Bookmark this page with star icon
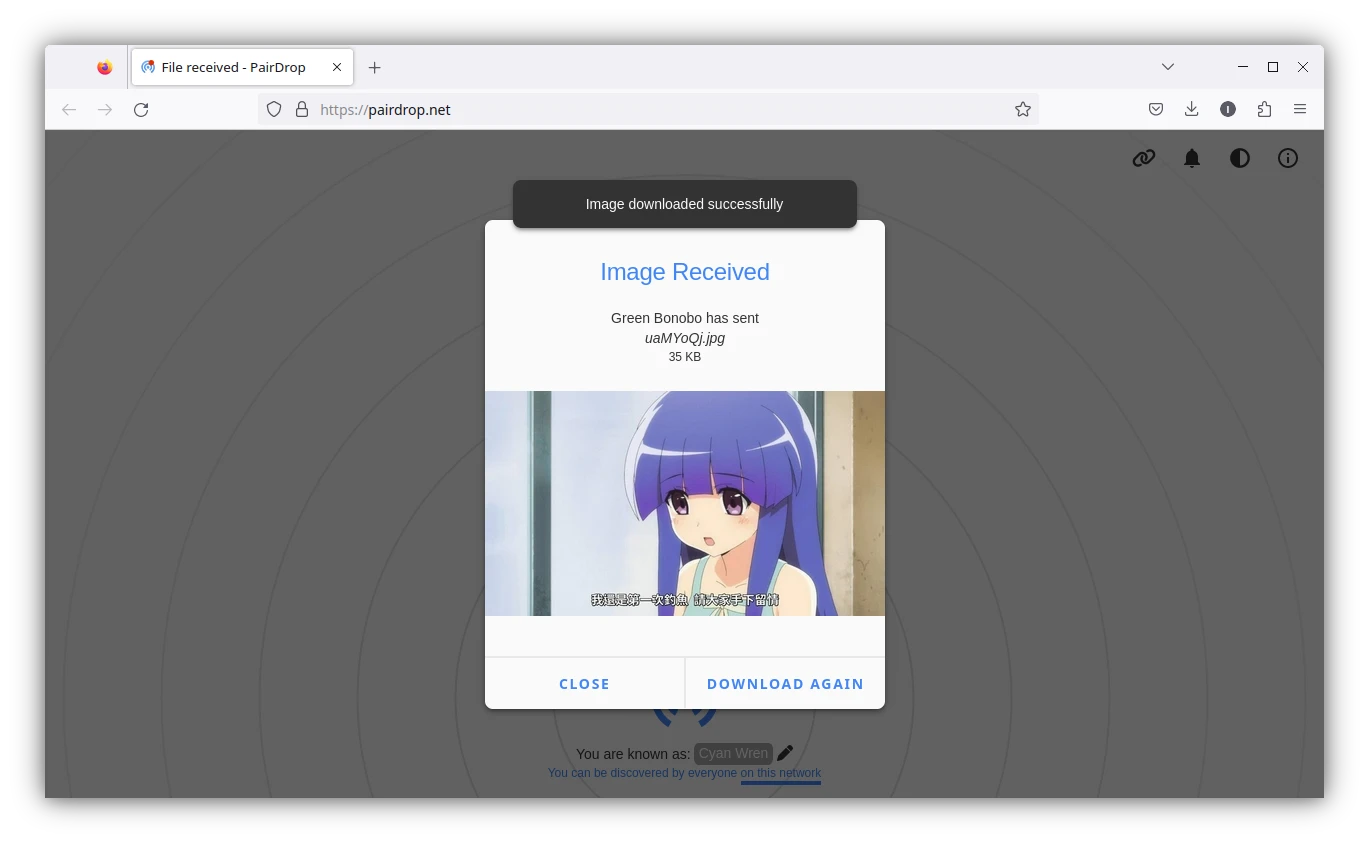 pyautogui.click(x=1023, y=109)
